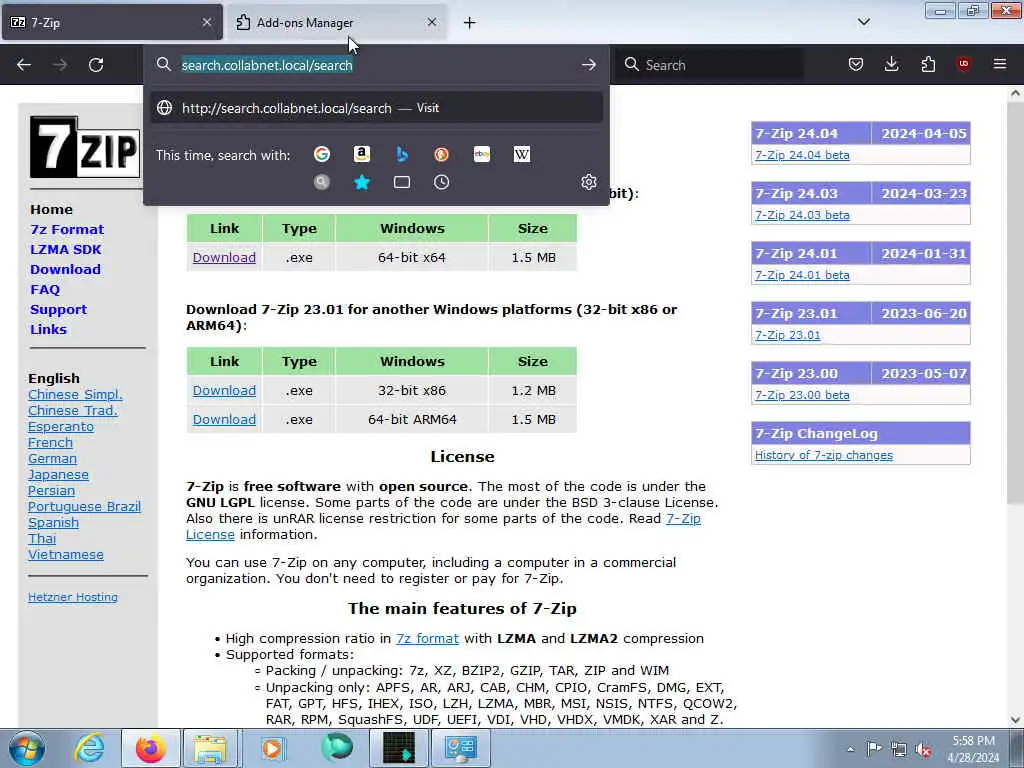Image resolution: width=1024 pixels, height=768 pixels.
Task: Select the gray magnifier search engine icon
Action: coord(321,182)
